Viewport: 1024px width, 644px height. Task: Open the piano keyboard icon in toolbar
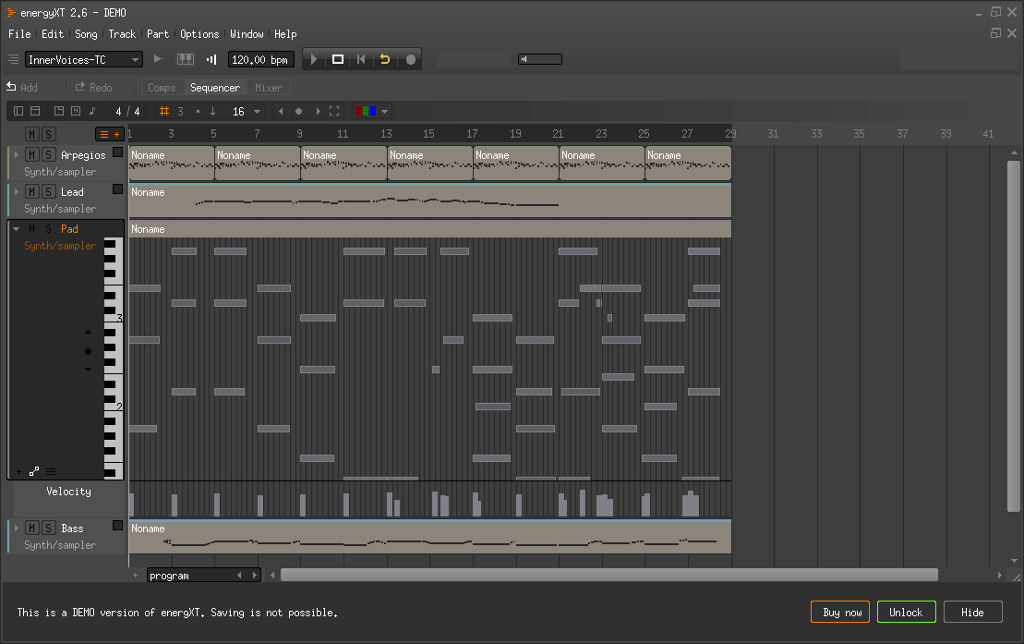(x=186, y=60)
